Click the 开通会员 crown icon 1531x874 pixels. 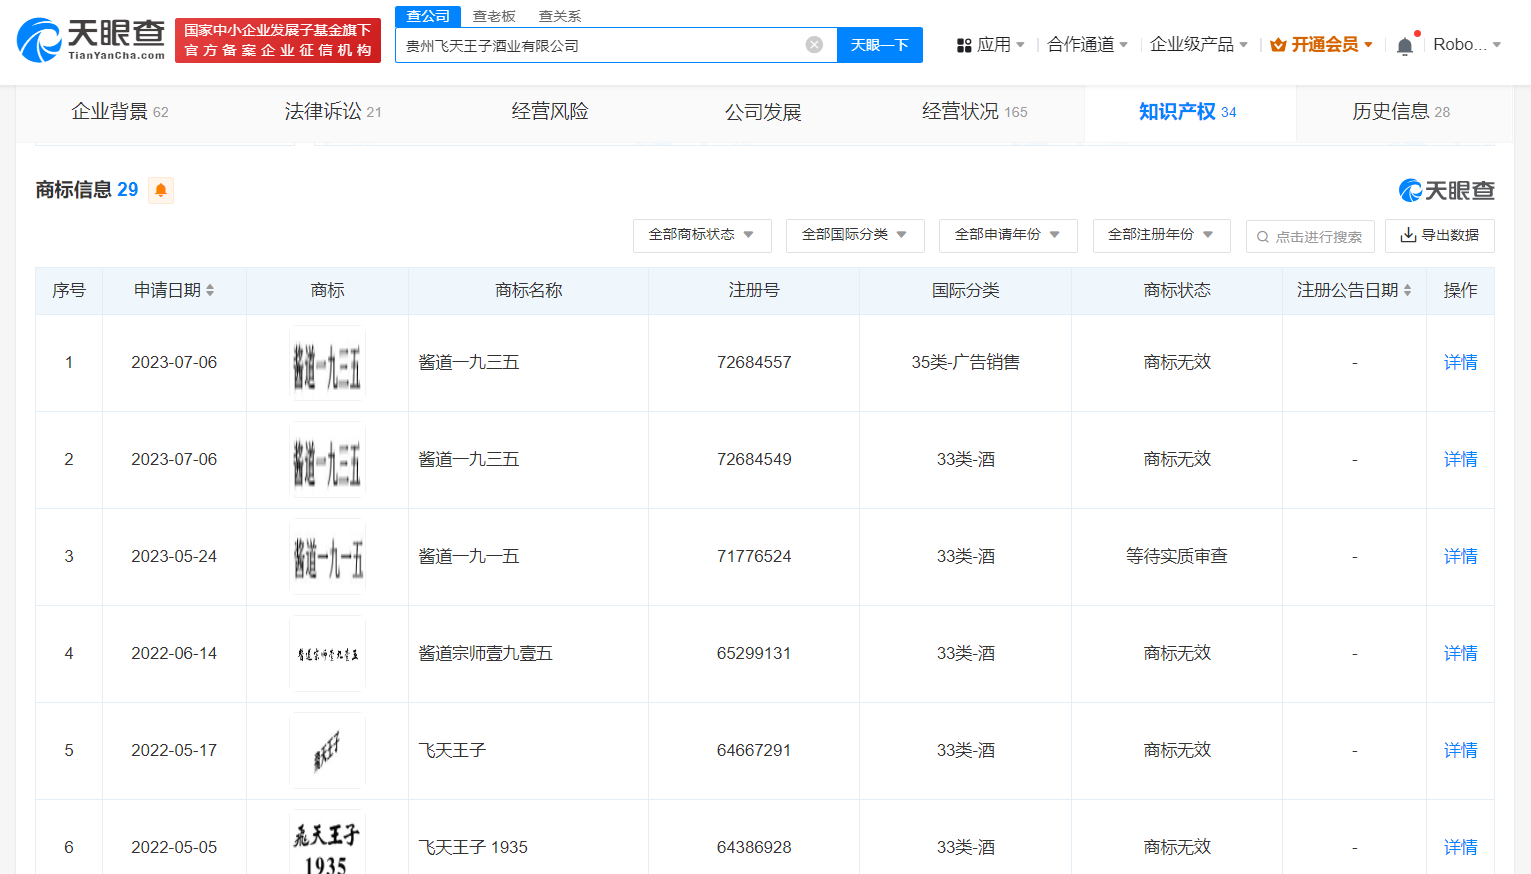[x=1277, y=44]
